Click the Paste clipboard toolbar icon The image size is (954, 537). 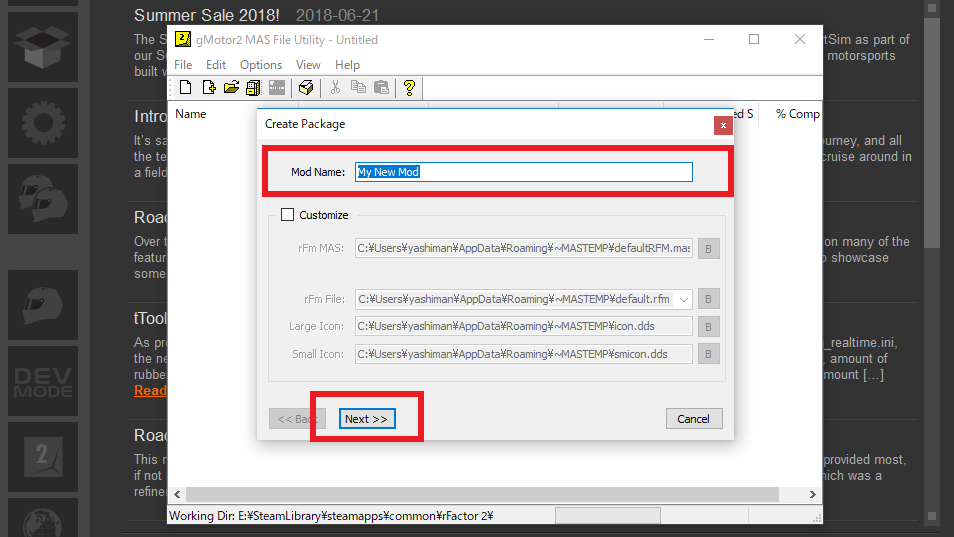(x=381, y=88)
